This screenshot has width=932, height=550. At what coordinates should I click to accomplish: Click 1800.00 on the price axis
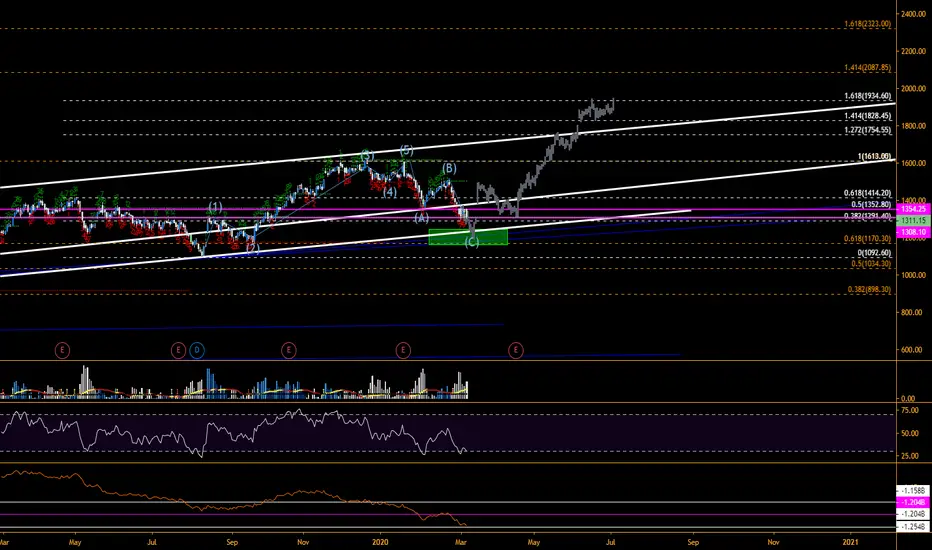(x=914, y=126)
